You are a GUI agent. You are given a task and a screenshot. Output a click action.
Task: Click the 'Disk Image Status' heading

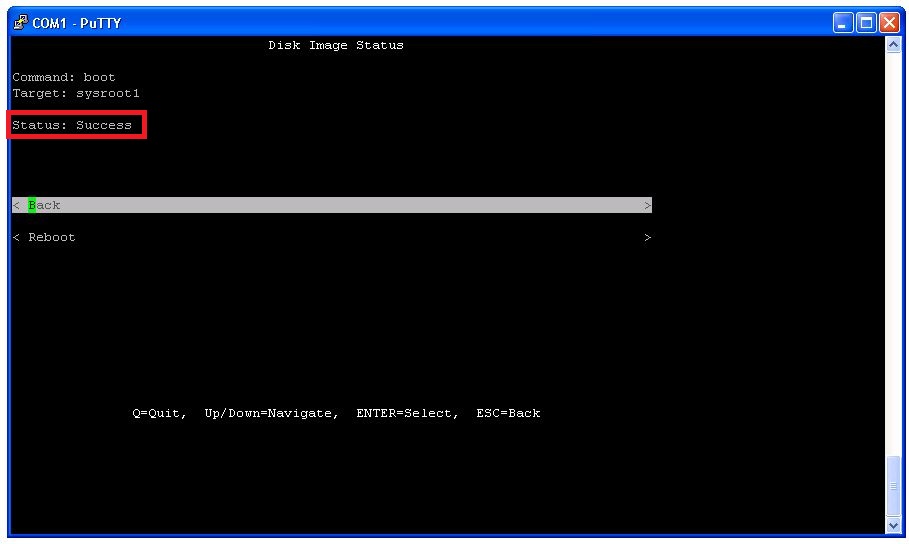336,45
